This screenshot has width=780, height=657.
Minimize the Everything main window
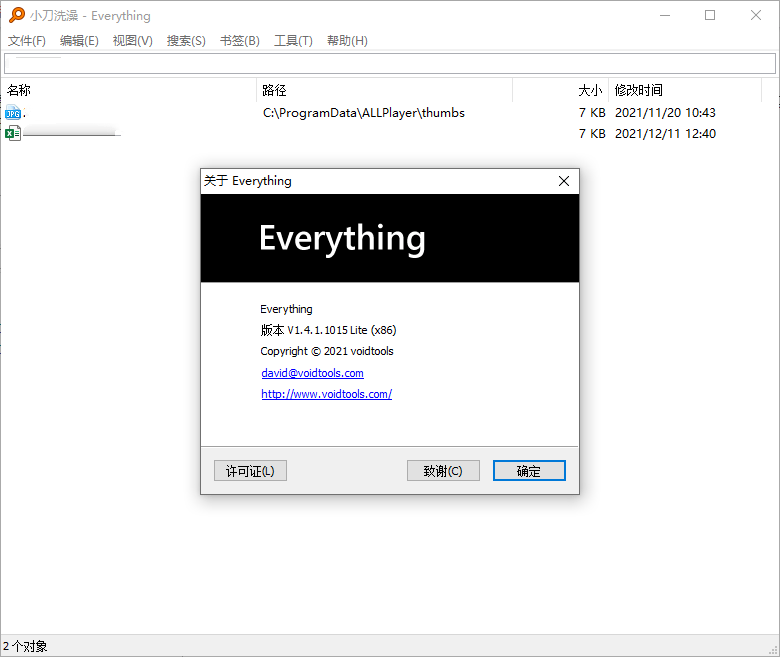click(663, 15)
